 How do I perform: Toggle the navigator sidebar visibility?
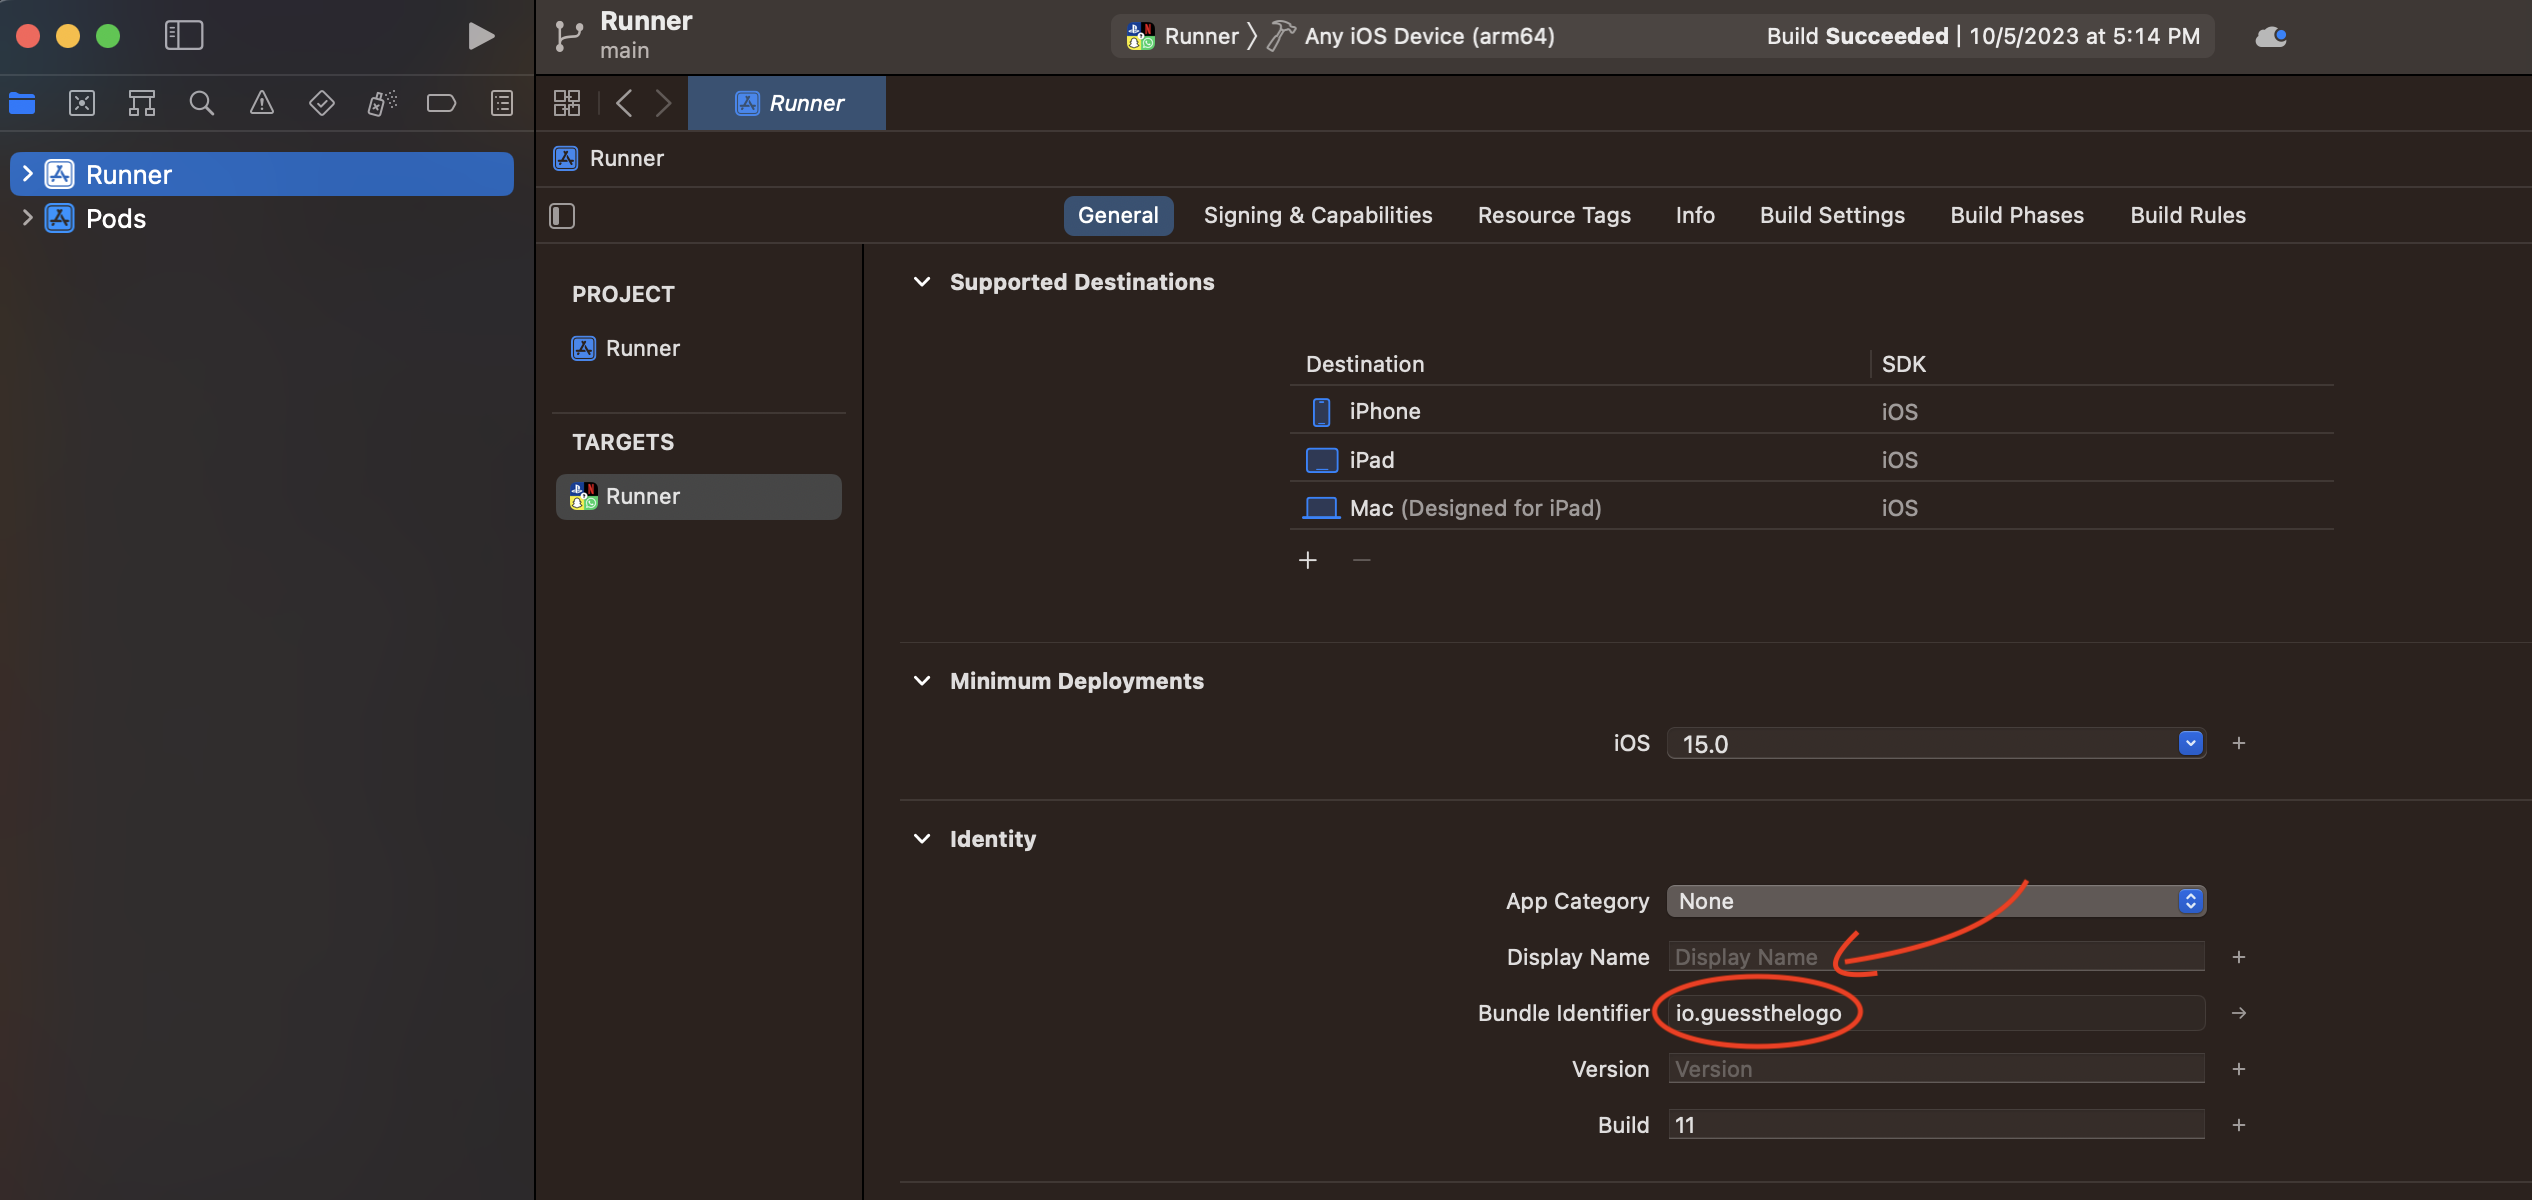point(184,36)
